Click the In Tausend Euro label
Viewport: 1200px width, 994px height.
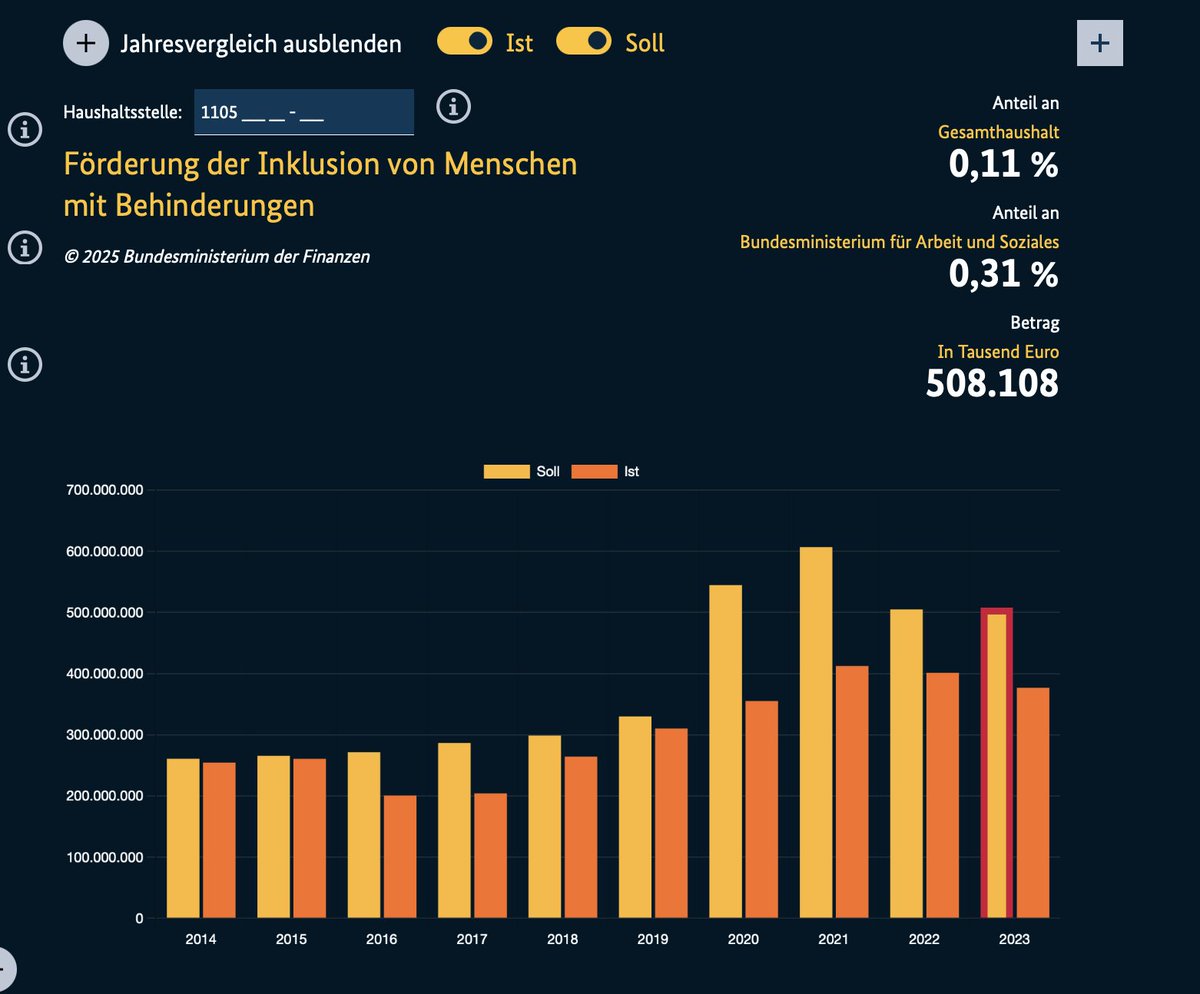[998, 352]
